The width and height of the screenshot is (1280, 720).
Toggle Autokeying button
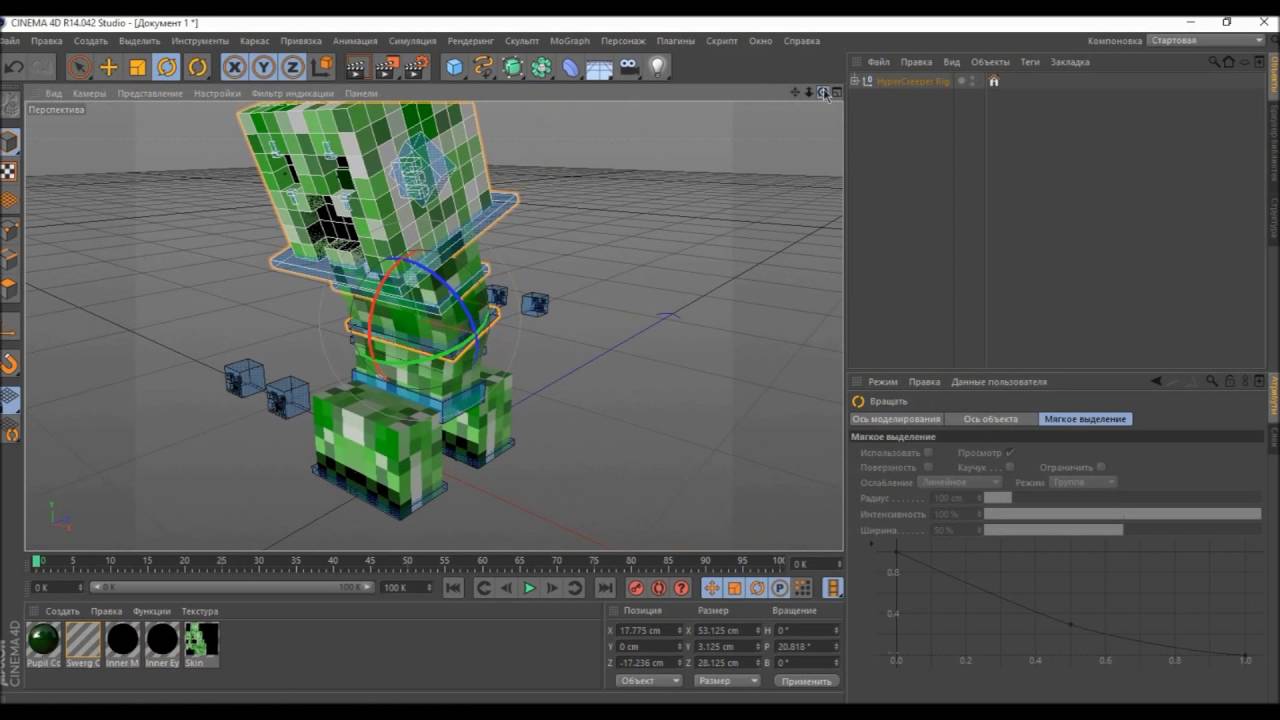coord(658,588)
